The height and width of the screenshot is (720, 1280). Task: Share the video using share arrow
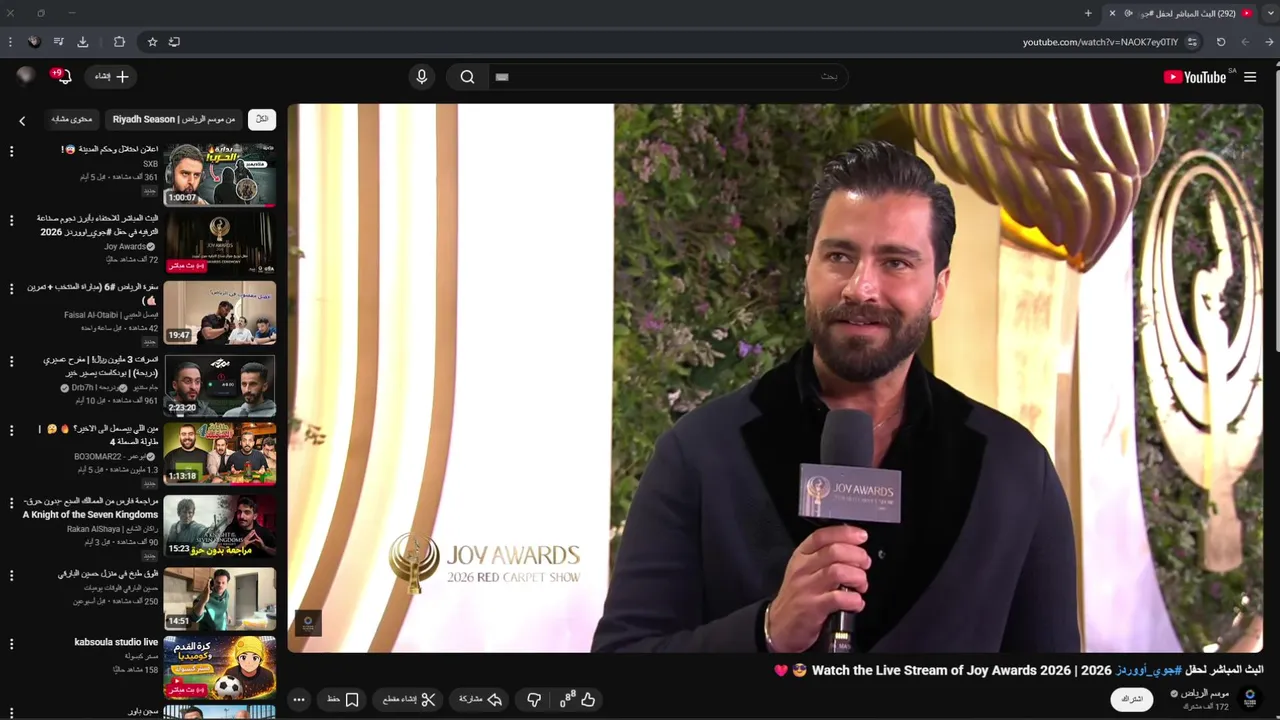click(480, 700)
